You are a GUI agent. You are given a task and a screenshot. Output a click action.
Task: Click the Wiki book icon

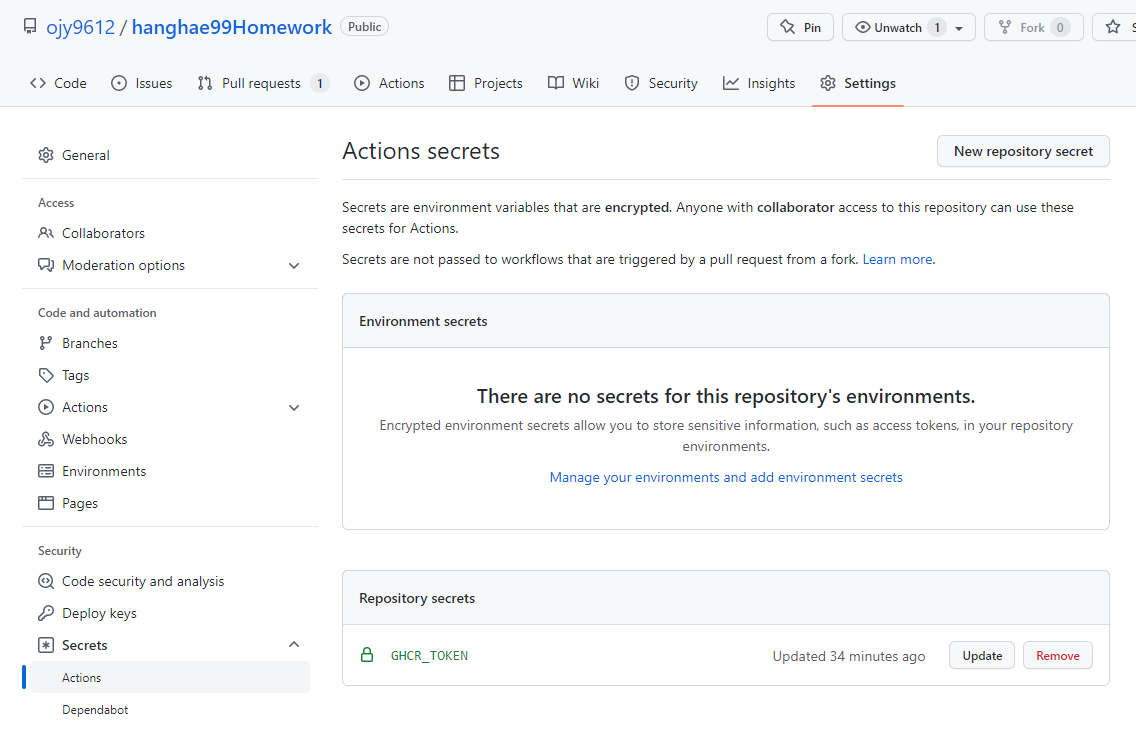pos(556,83)
